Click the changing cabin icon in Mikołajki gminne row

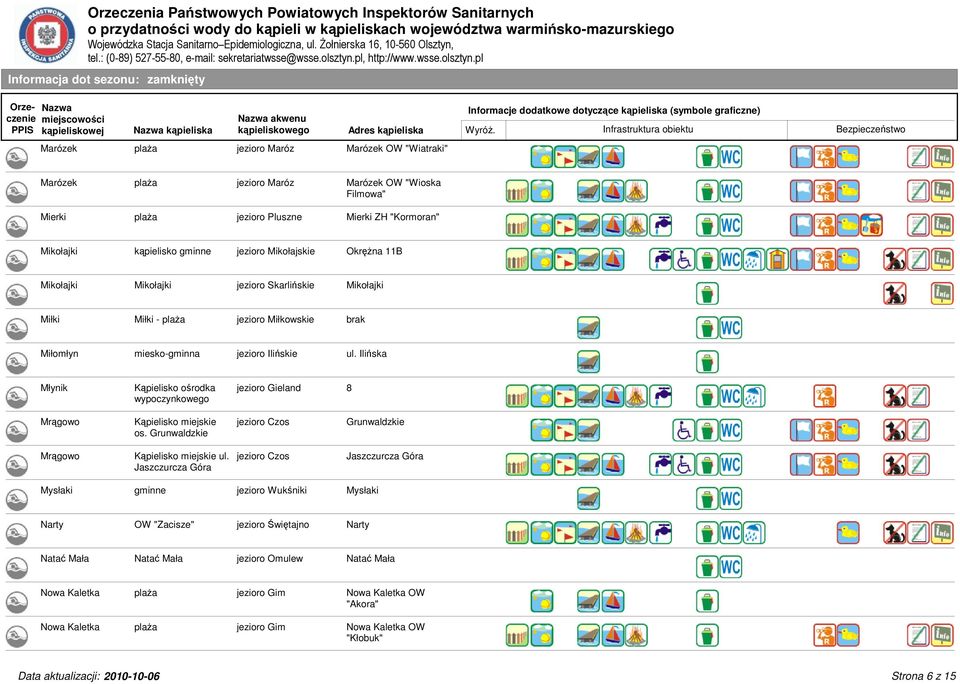tap(778, 260)
